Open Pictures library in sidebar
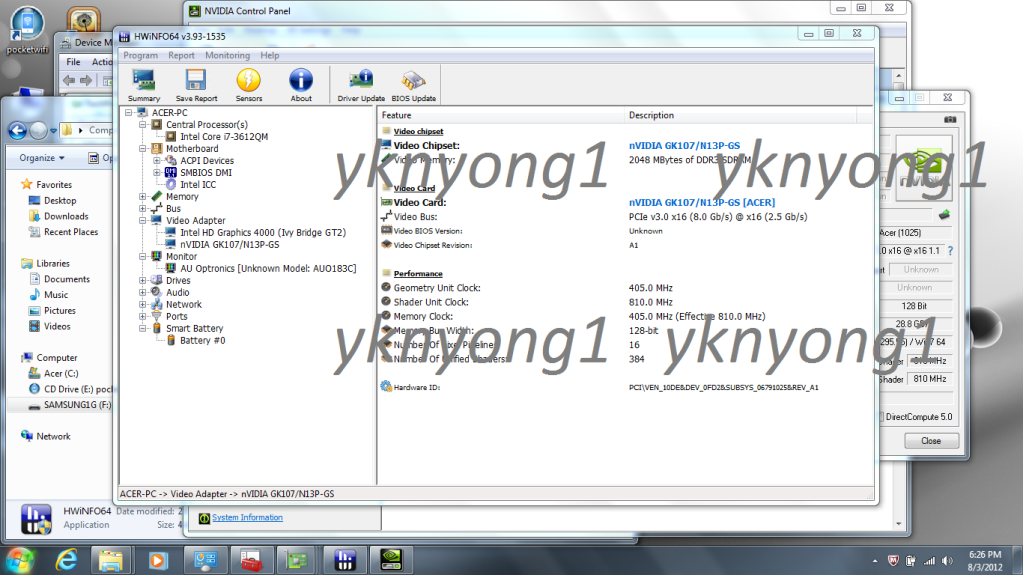Viewport: 1023px width, 575px height. tap(59, 311)
